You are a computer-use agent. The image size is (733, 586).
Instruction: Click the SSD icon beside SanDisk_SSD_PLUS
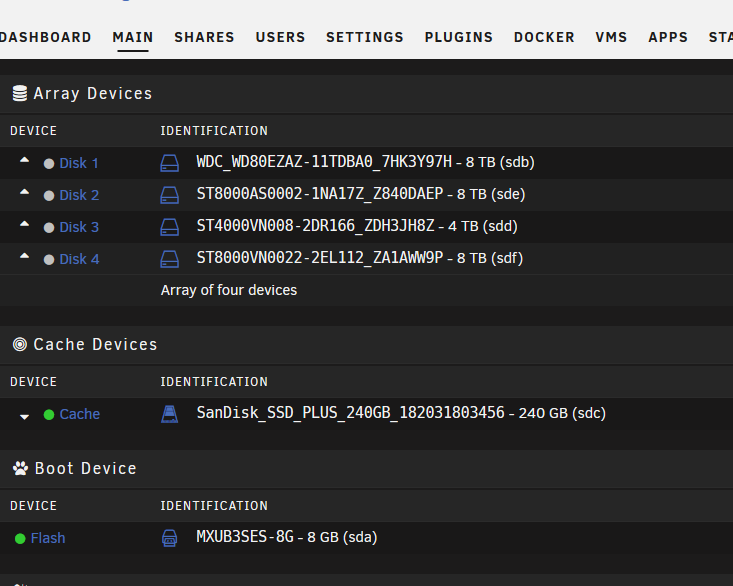[x=169, y=414]
